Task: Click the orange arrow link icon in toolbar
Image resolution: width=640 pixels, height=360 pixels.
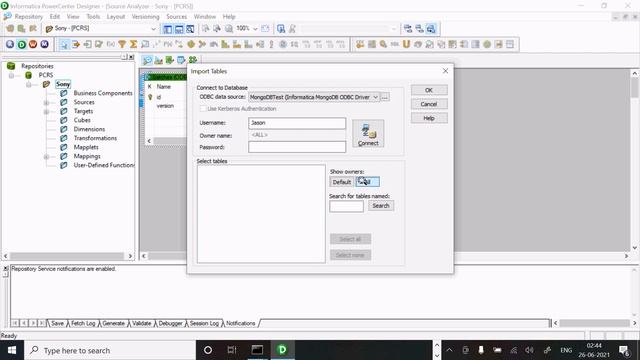Action: [x=76, y=44]
